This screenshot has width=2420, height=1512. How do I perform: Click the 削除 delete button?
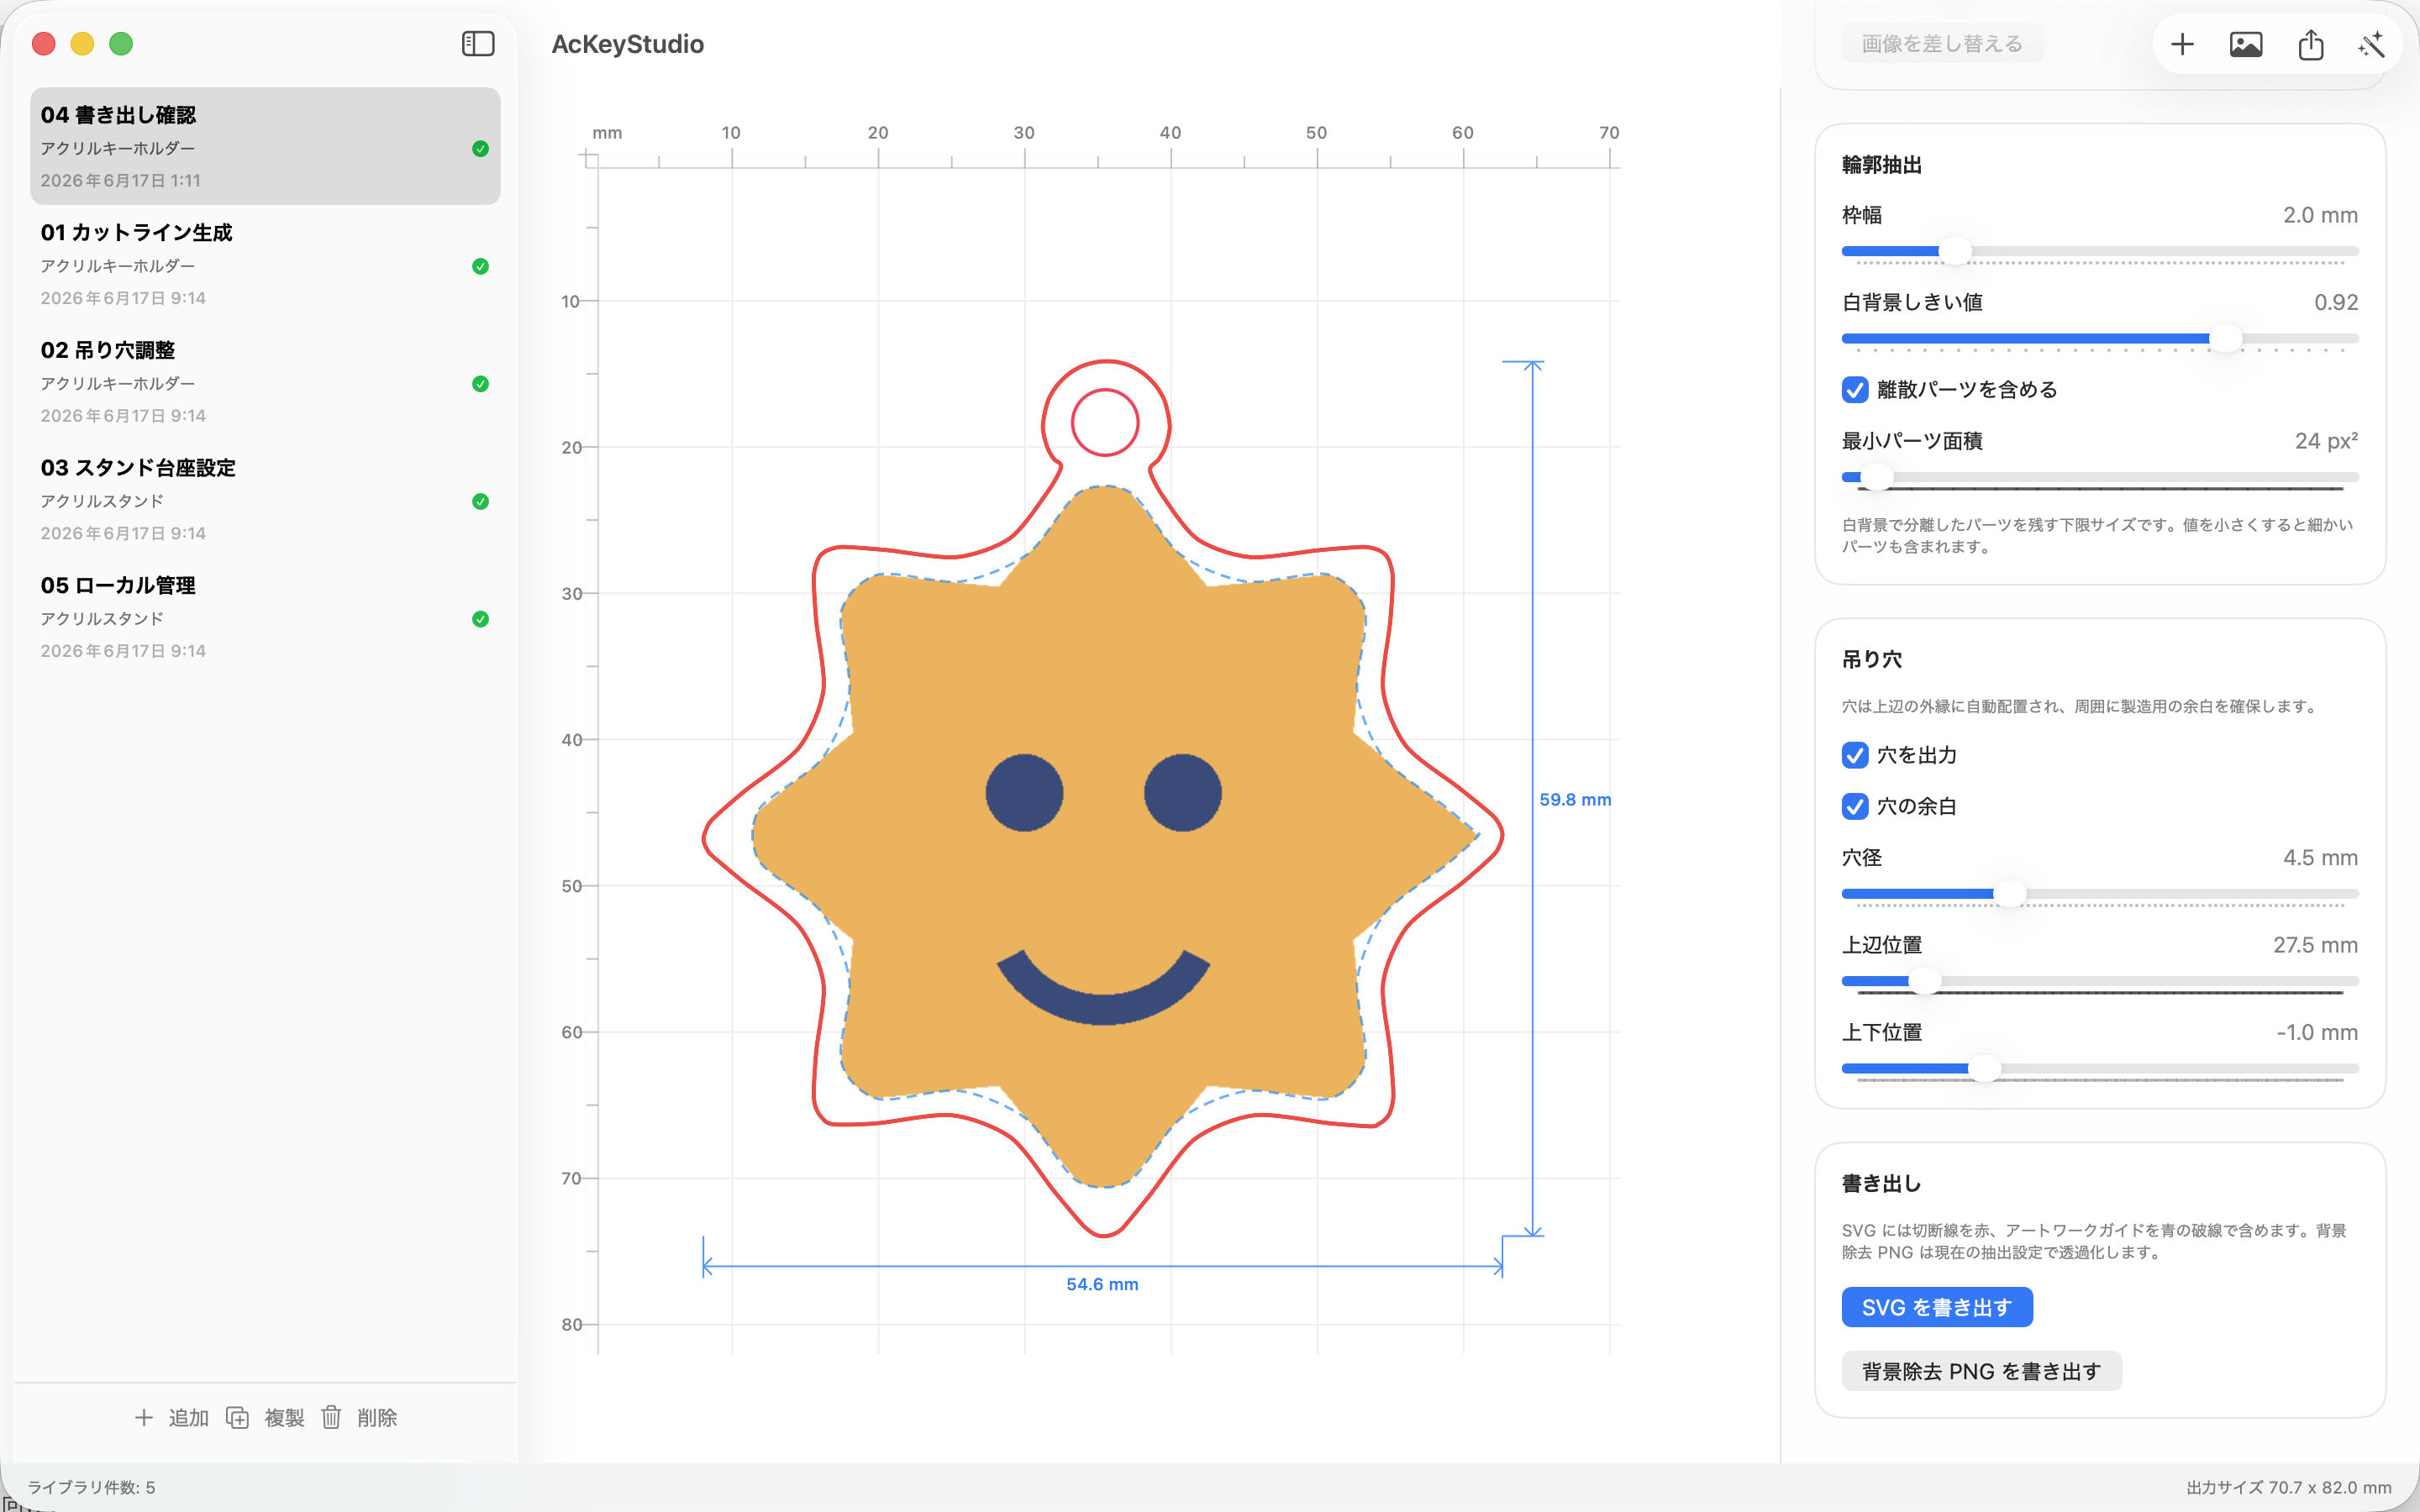point(359,1417)
